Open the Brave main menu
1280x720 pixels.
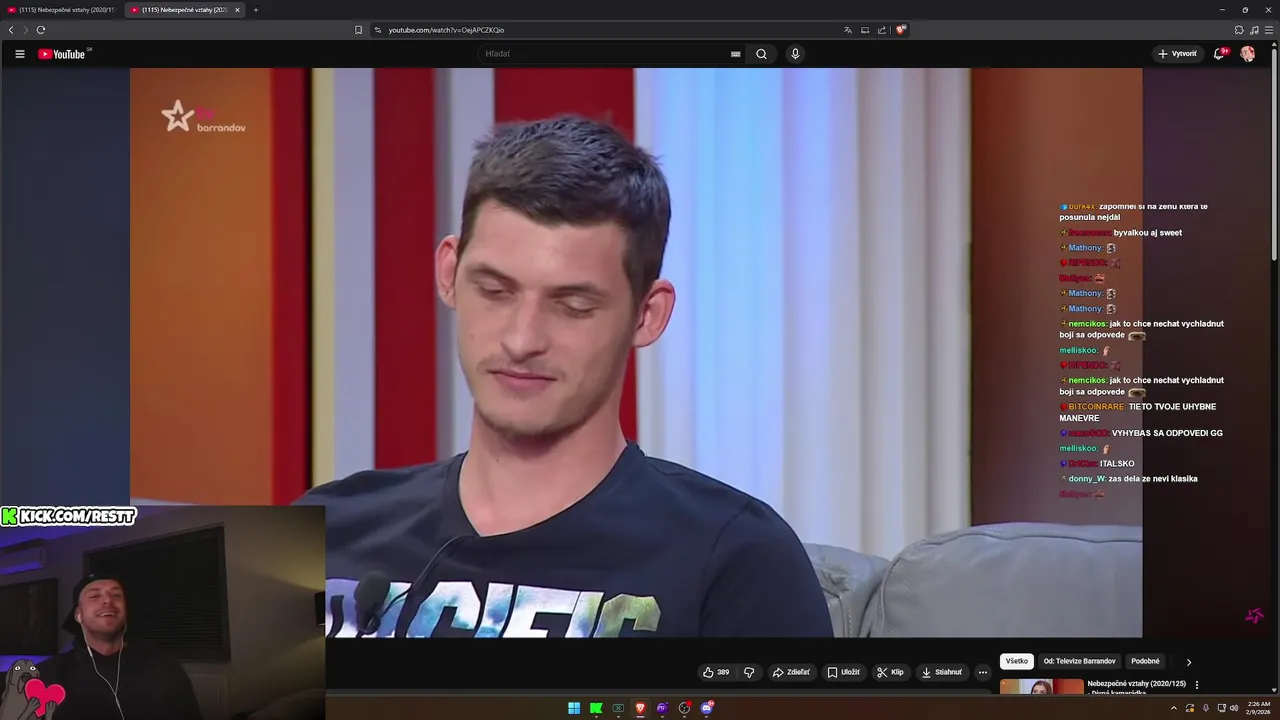(1269, 30)
